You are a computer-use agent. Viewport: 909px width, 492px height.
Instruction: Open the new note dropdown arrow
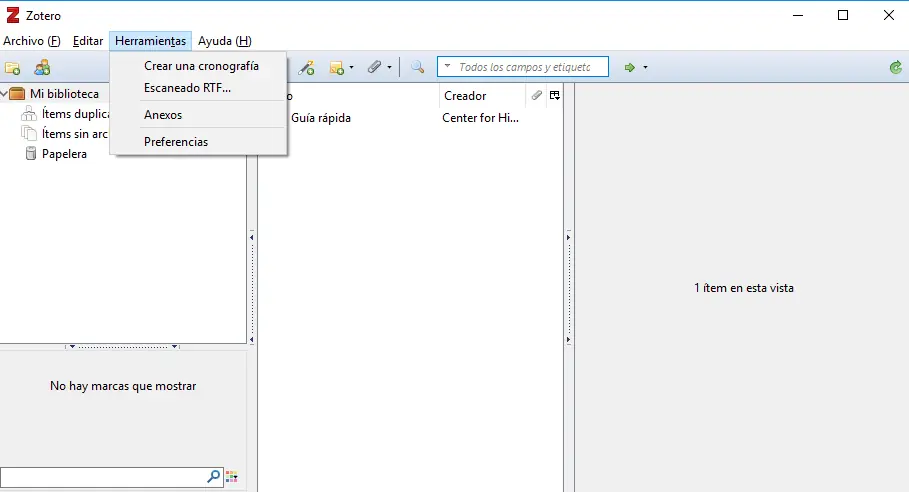coord(351,68)
